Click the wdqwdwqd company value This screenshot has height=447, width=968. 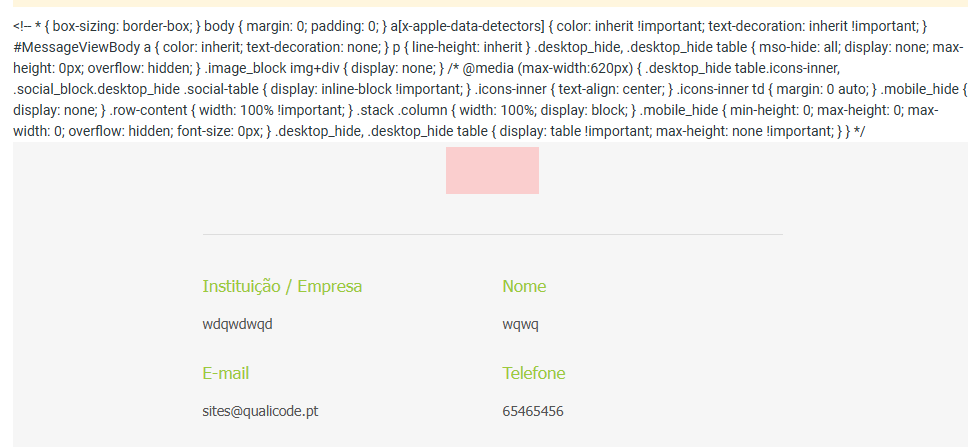237,325
